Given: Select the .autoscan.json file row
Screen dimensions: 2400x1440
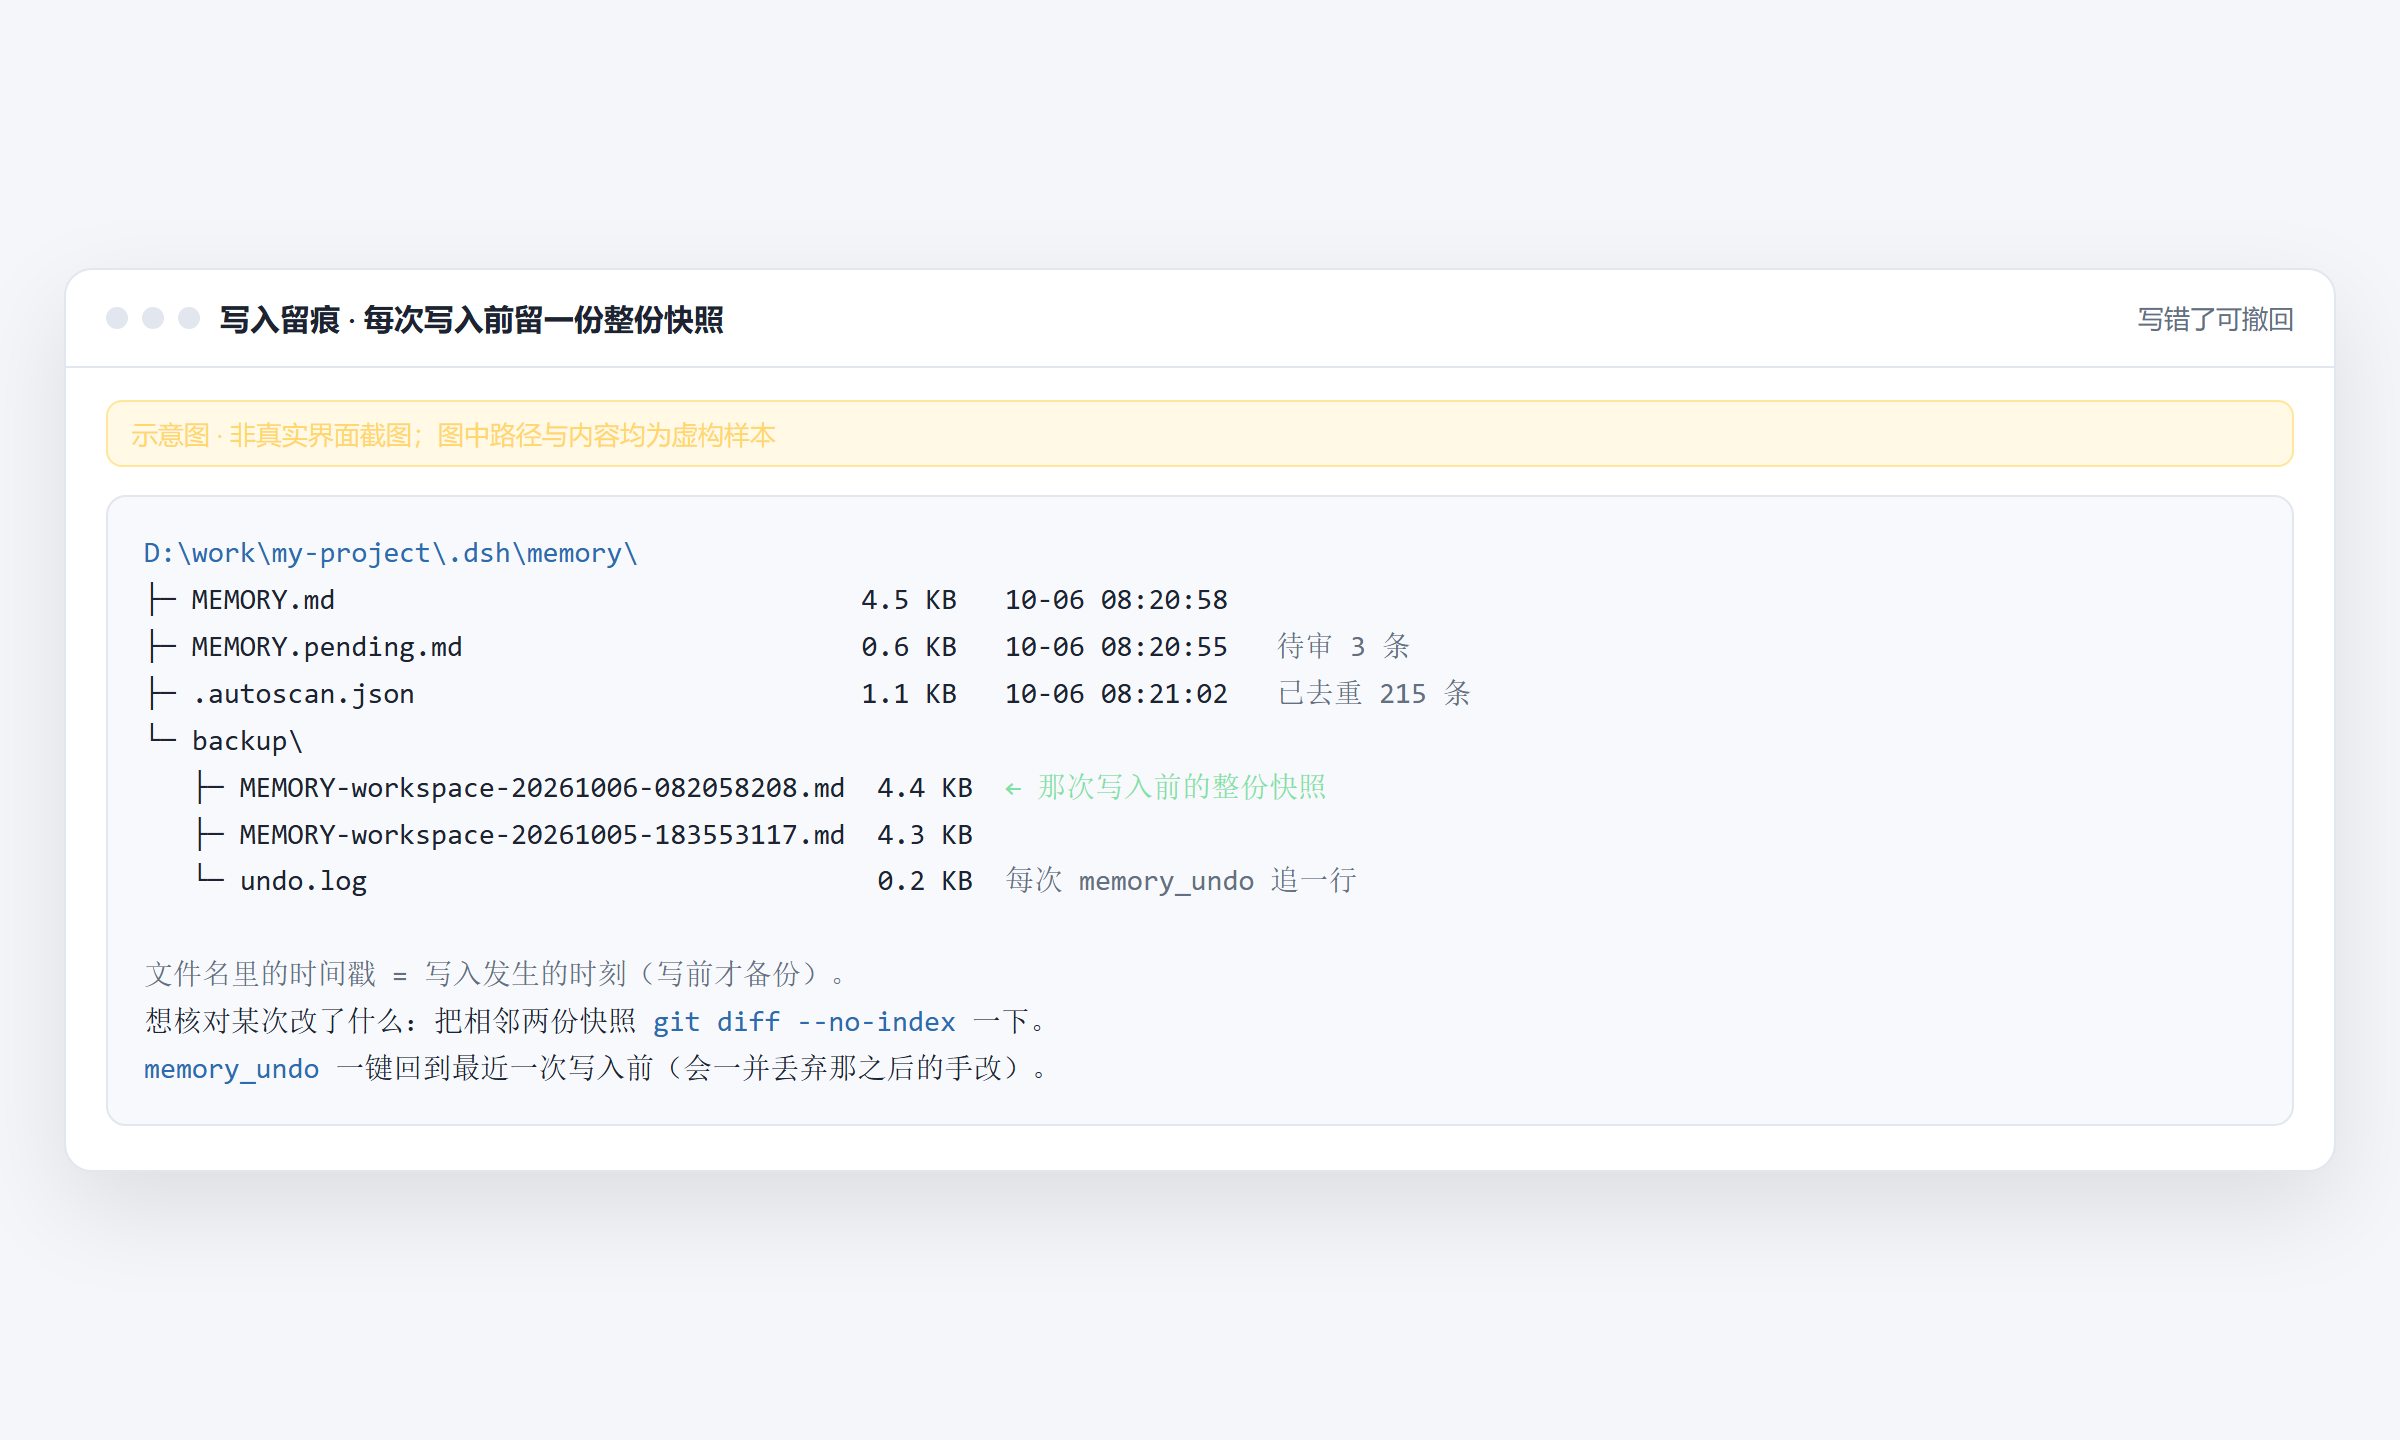Looking at the screenshot, I should 808,694.
